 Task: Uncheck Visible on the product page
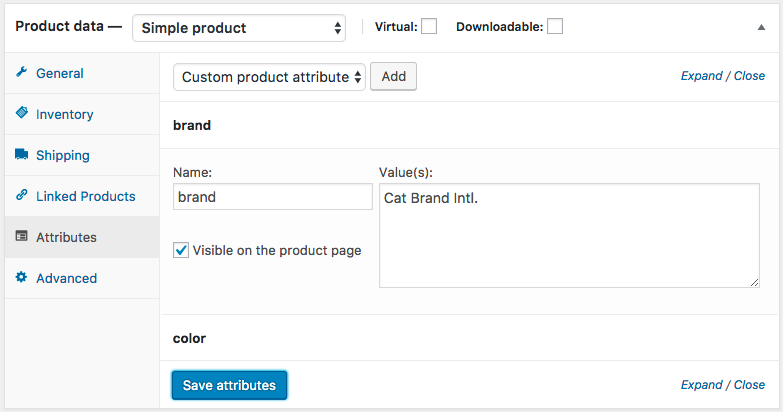[x=181, y=250]
